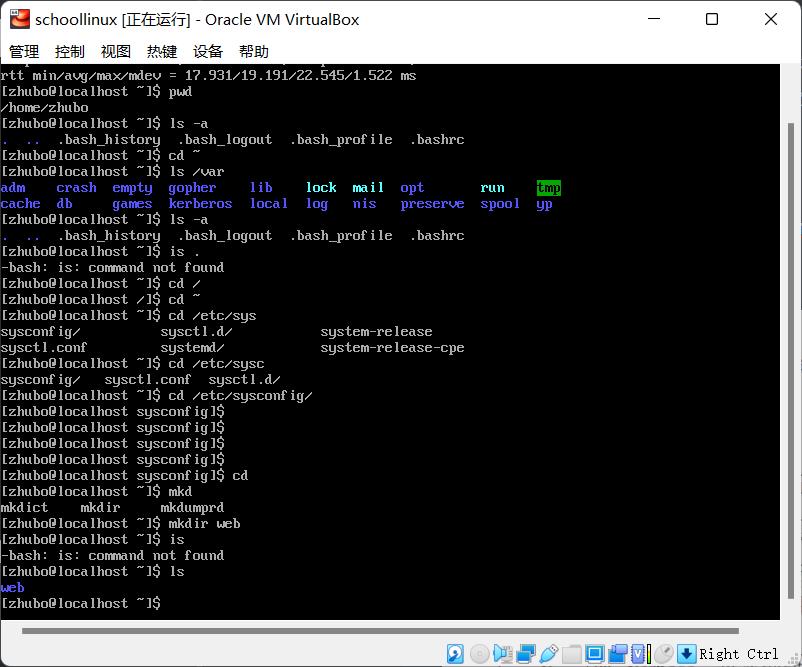This screenshot has width=802, height=667.
Task: Click the optical disc drive status icon
Action: [479, 654]
